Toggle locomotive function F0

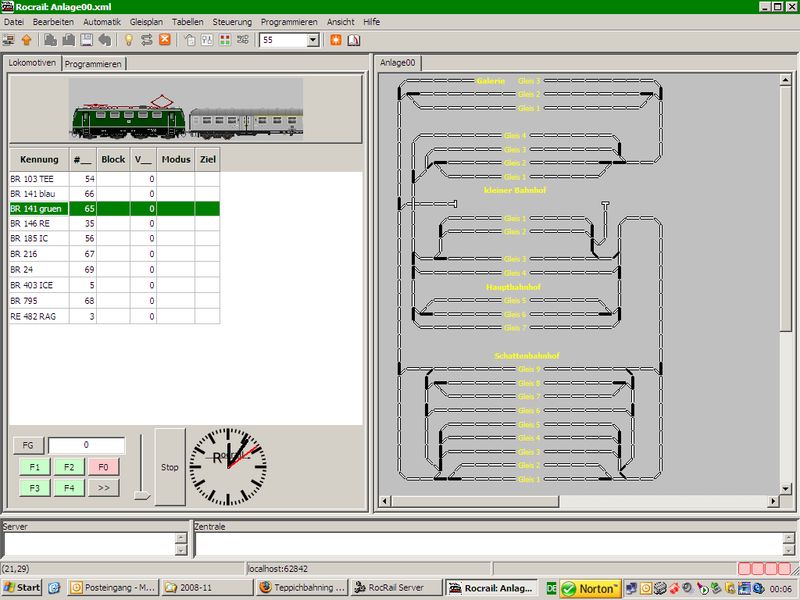[x=103, y=467]
